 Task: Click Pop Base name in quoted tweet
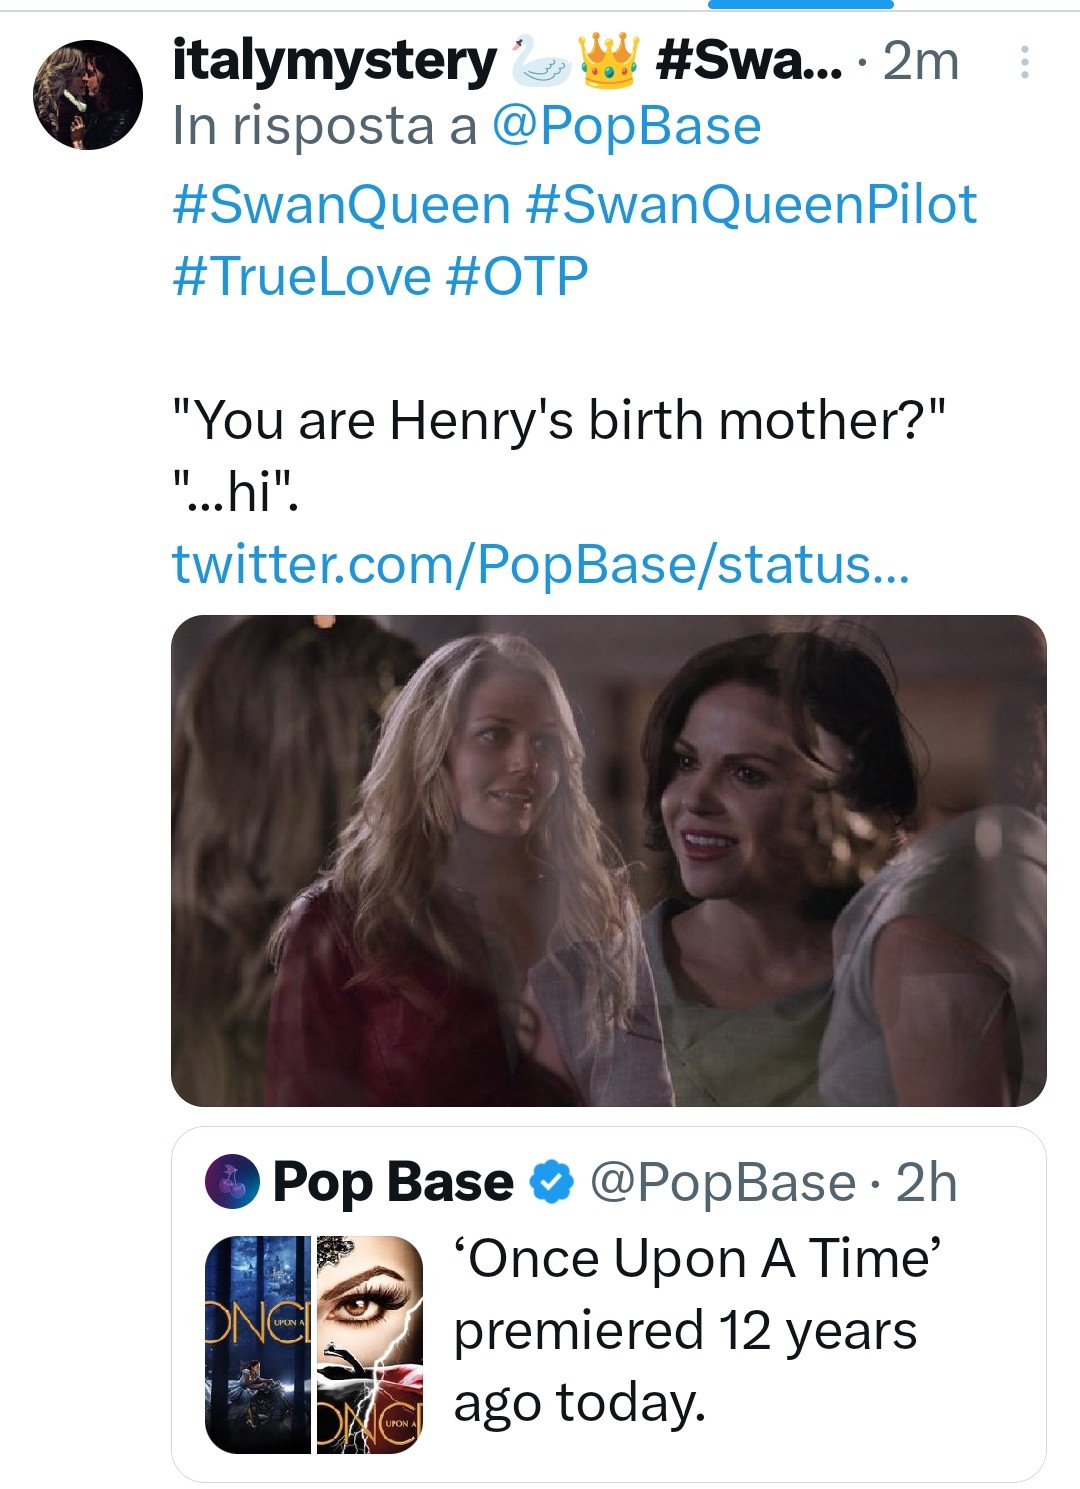(393, 1182)
